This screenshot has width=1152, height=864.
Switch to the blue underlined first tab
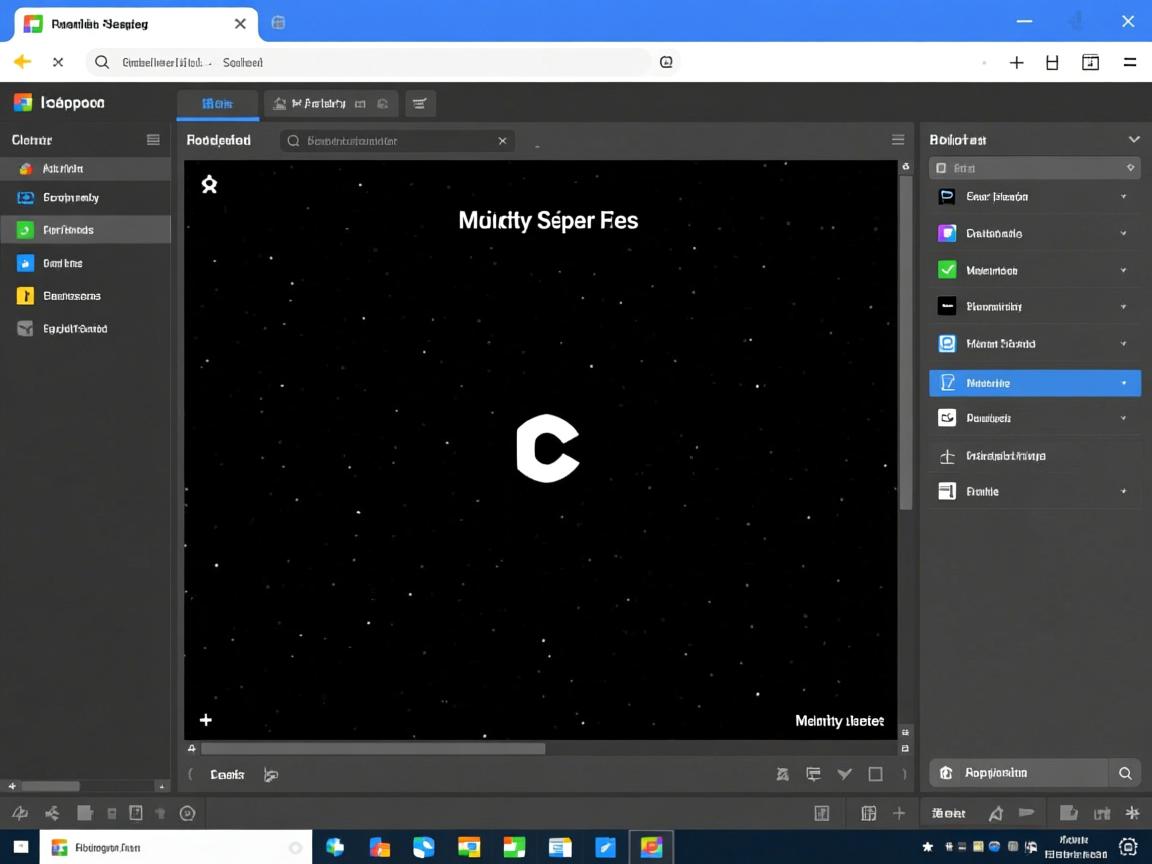pos(217,103)
